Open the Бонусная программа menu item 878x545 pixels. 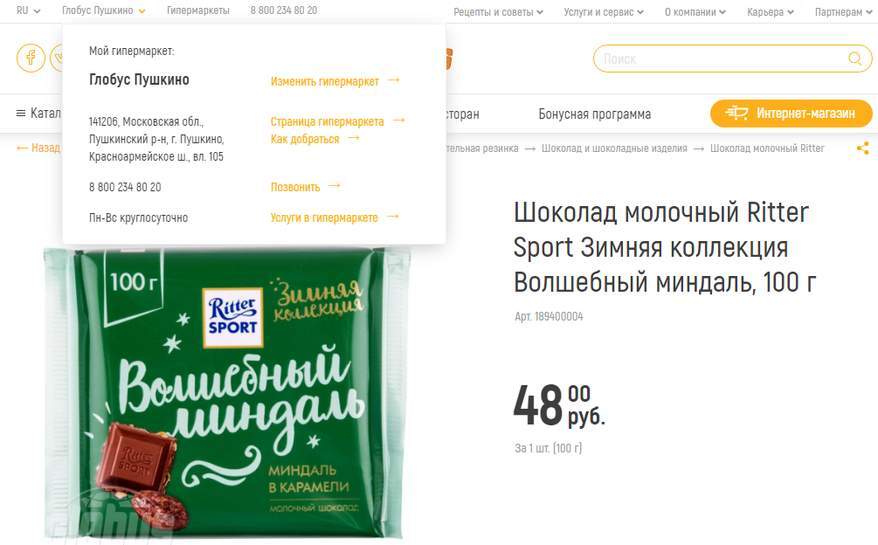(x=595, y=114)
